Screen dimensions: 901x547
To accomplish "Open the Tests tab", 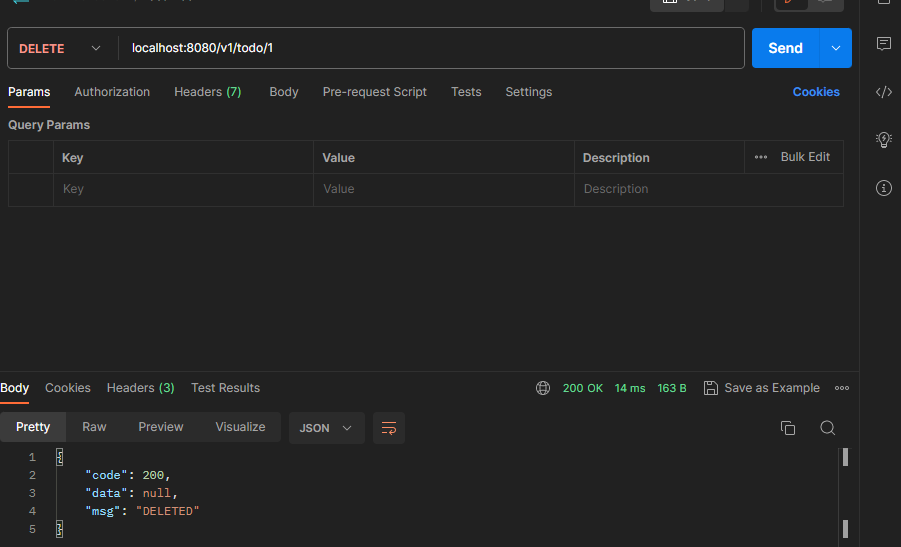I will [x=466, y=92].
